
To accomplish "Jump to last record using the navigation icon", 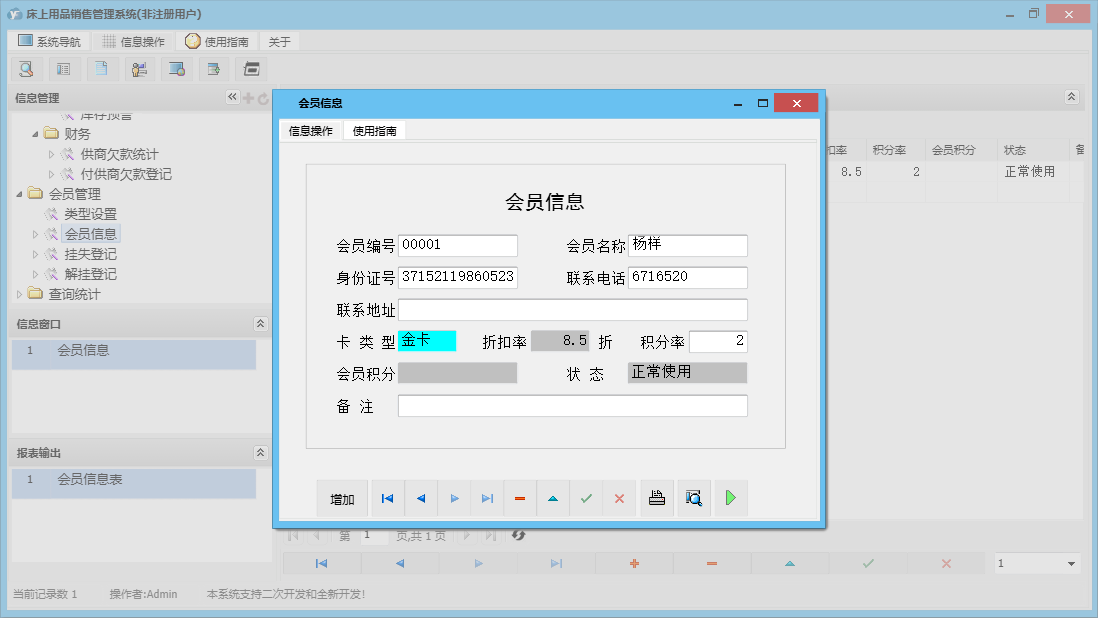I will pyautogui.click(x=487, y=497).
